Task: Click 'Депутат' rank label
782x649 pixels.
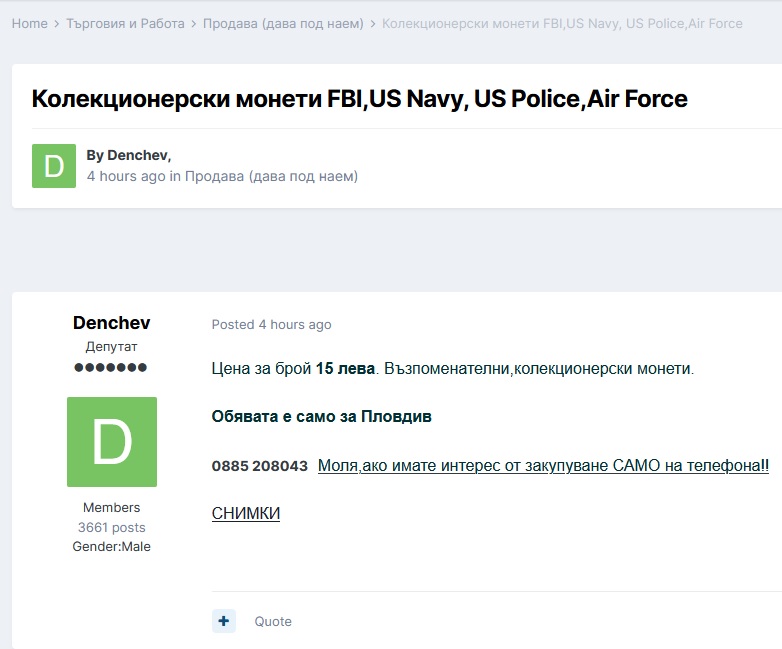Action: (111, 347)
